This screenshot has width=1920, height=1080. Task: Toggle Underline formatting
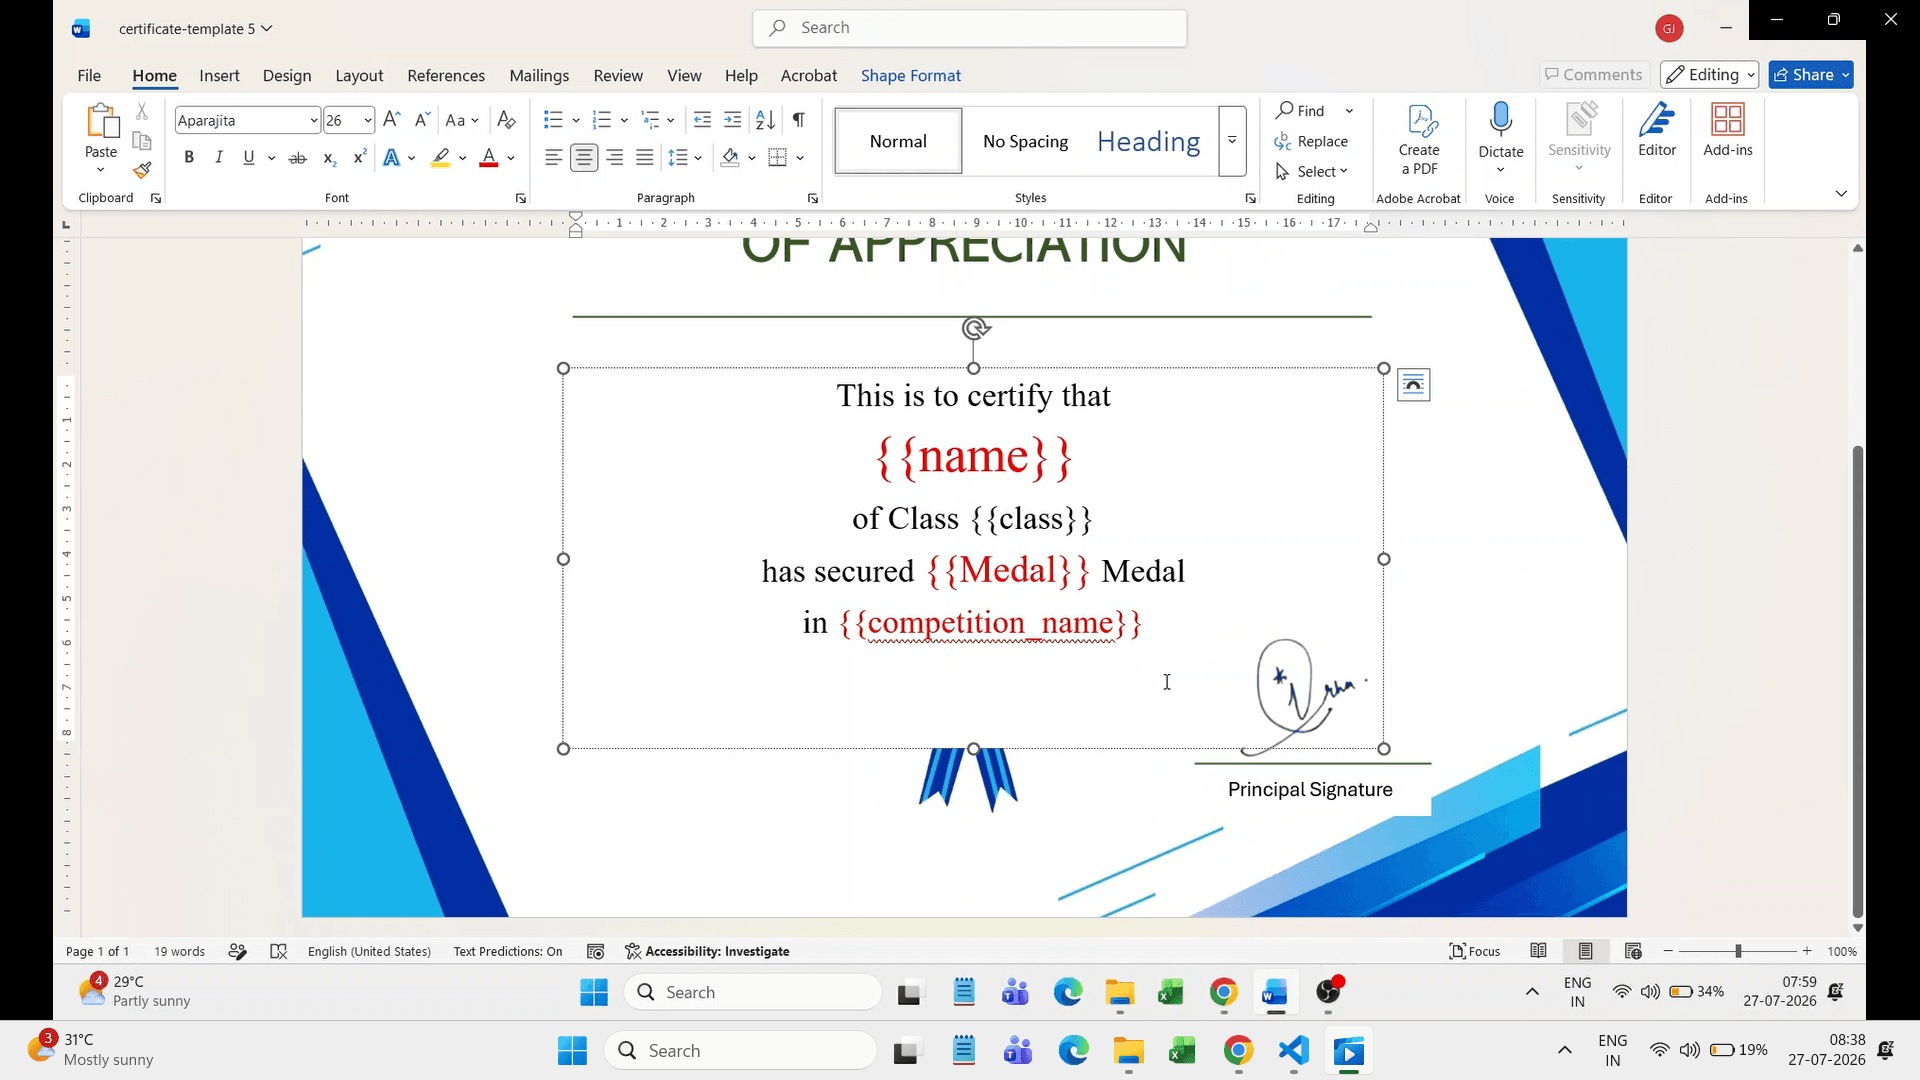249,158
